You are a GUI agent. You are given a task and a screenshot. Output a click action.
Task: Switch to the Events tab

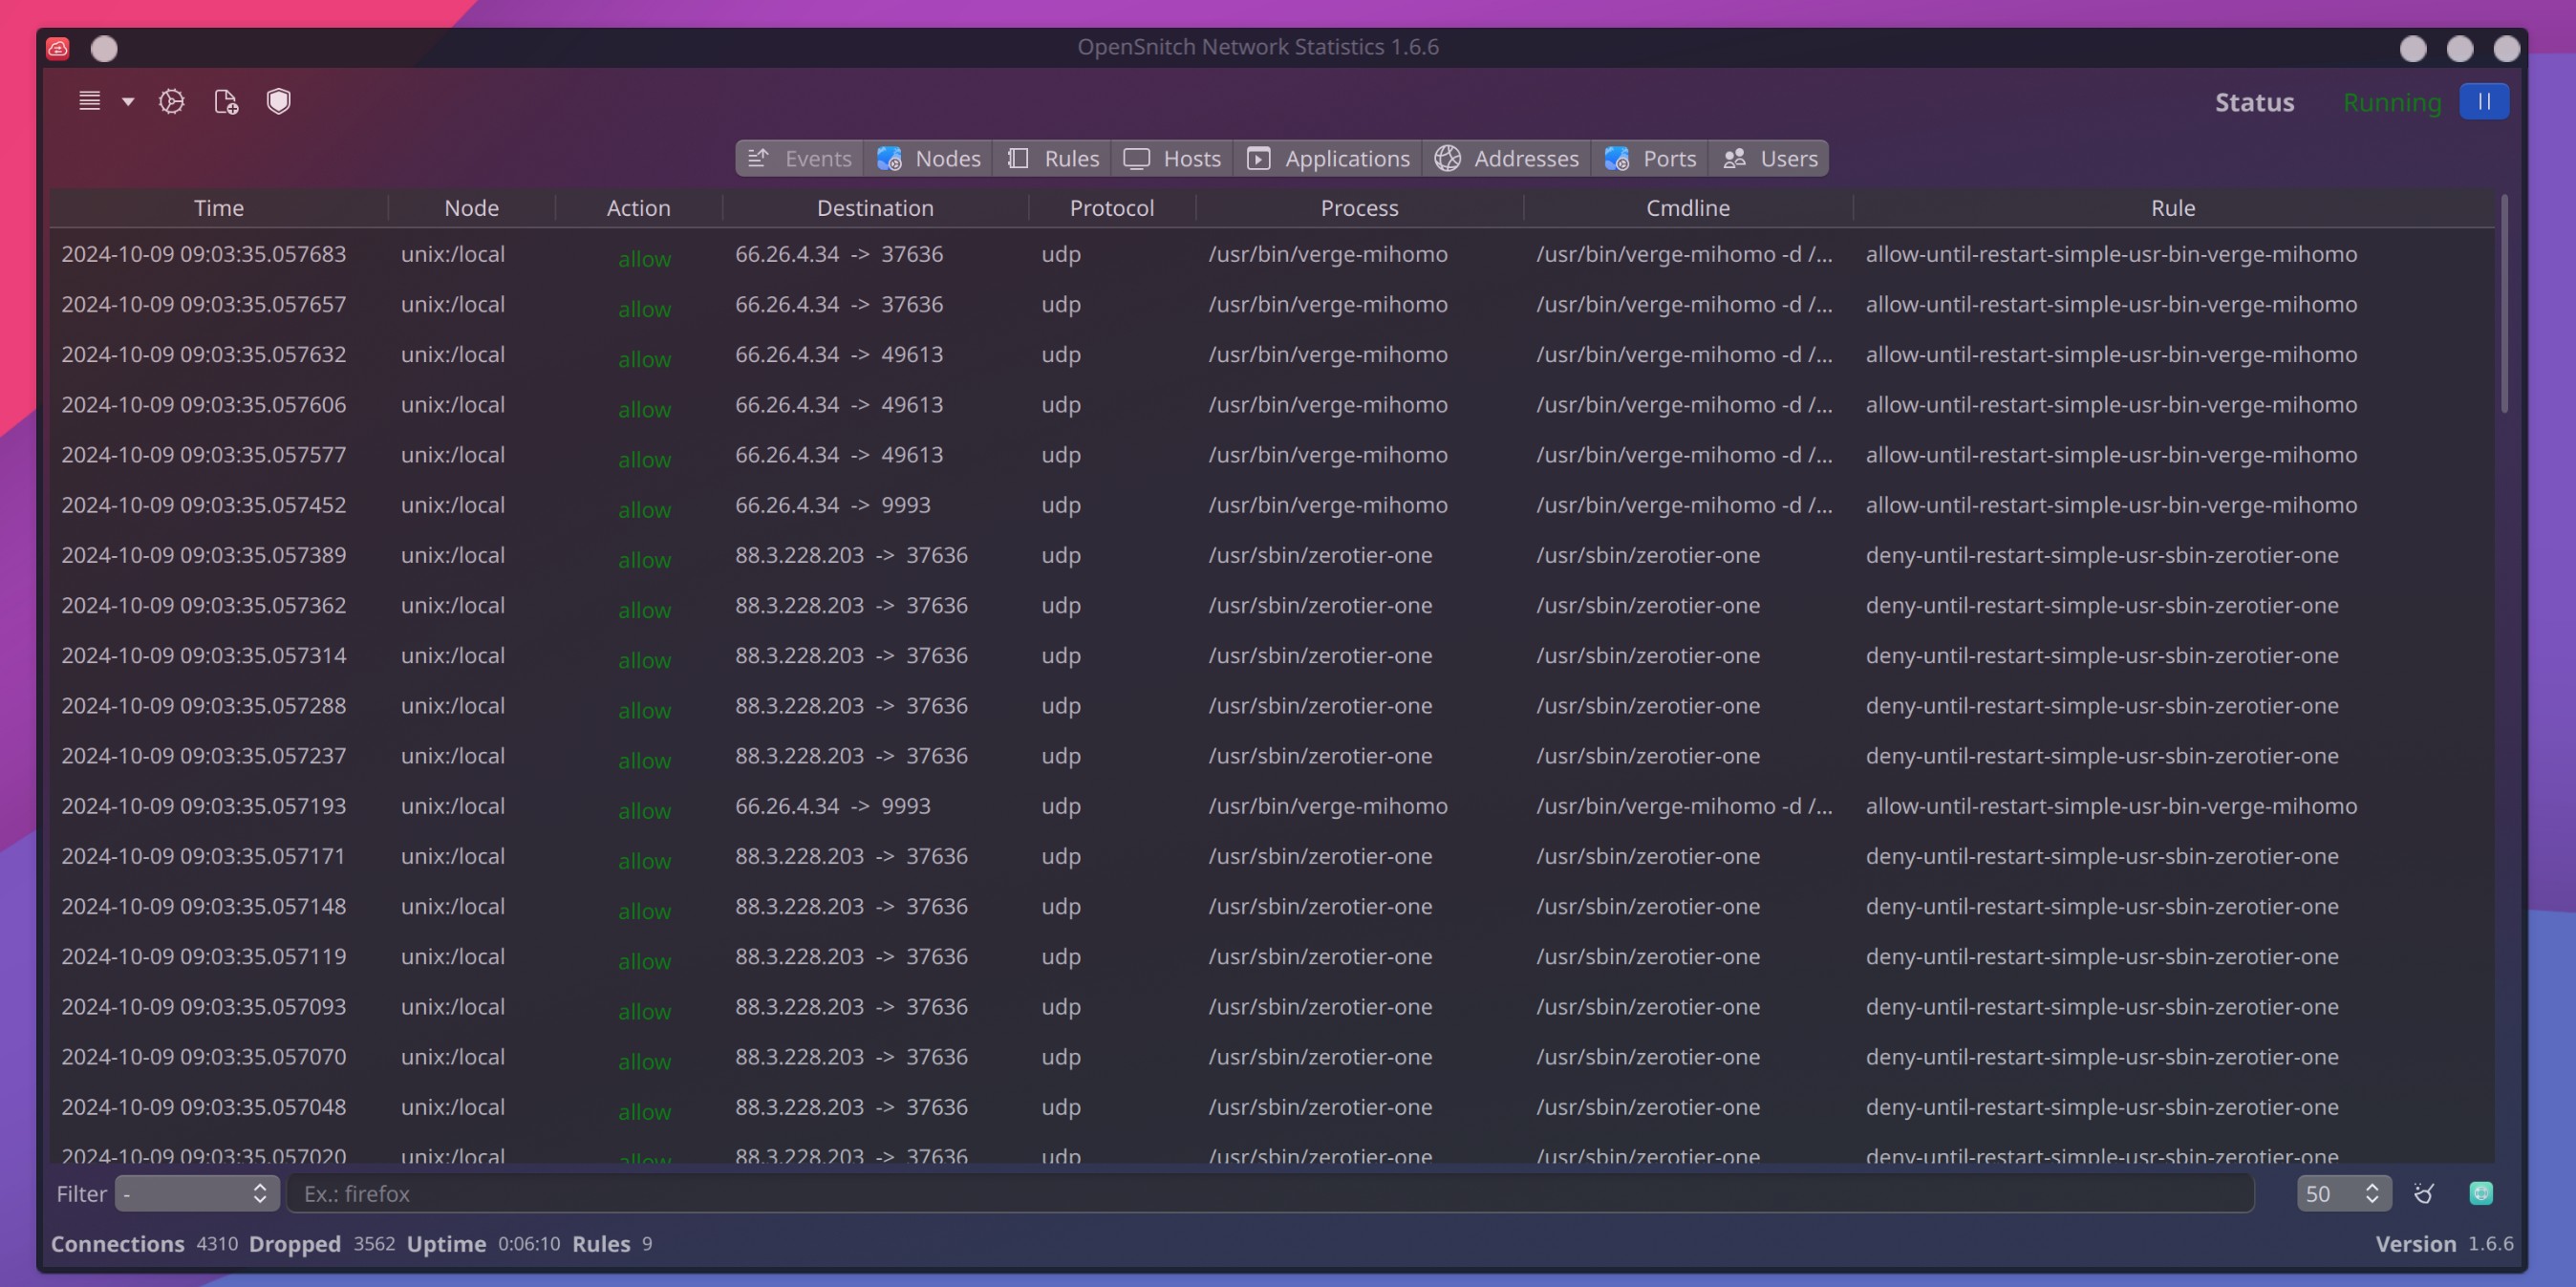point(800,158)
